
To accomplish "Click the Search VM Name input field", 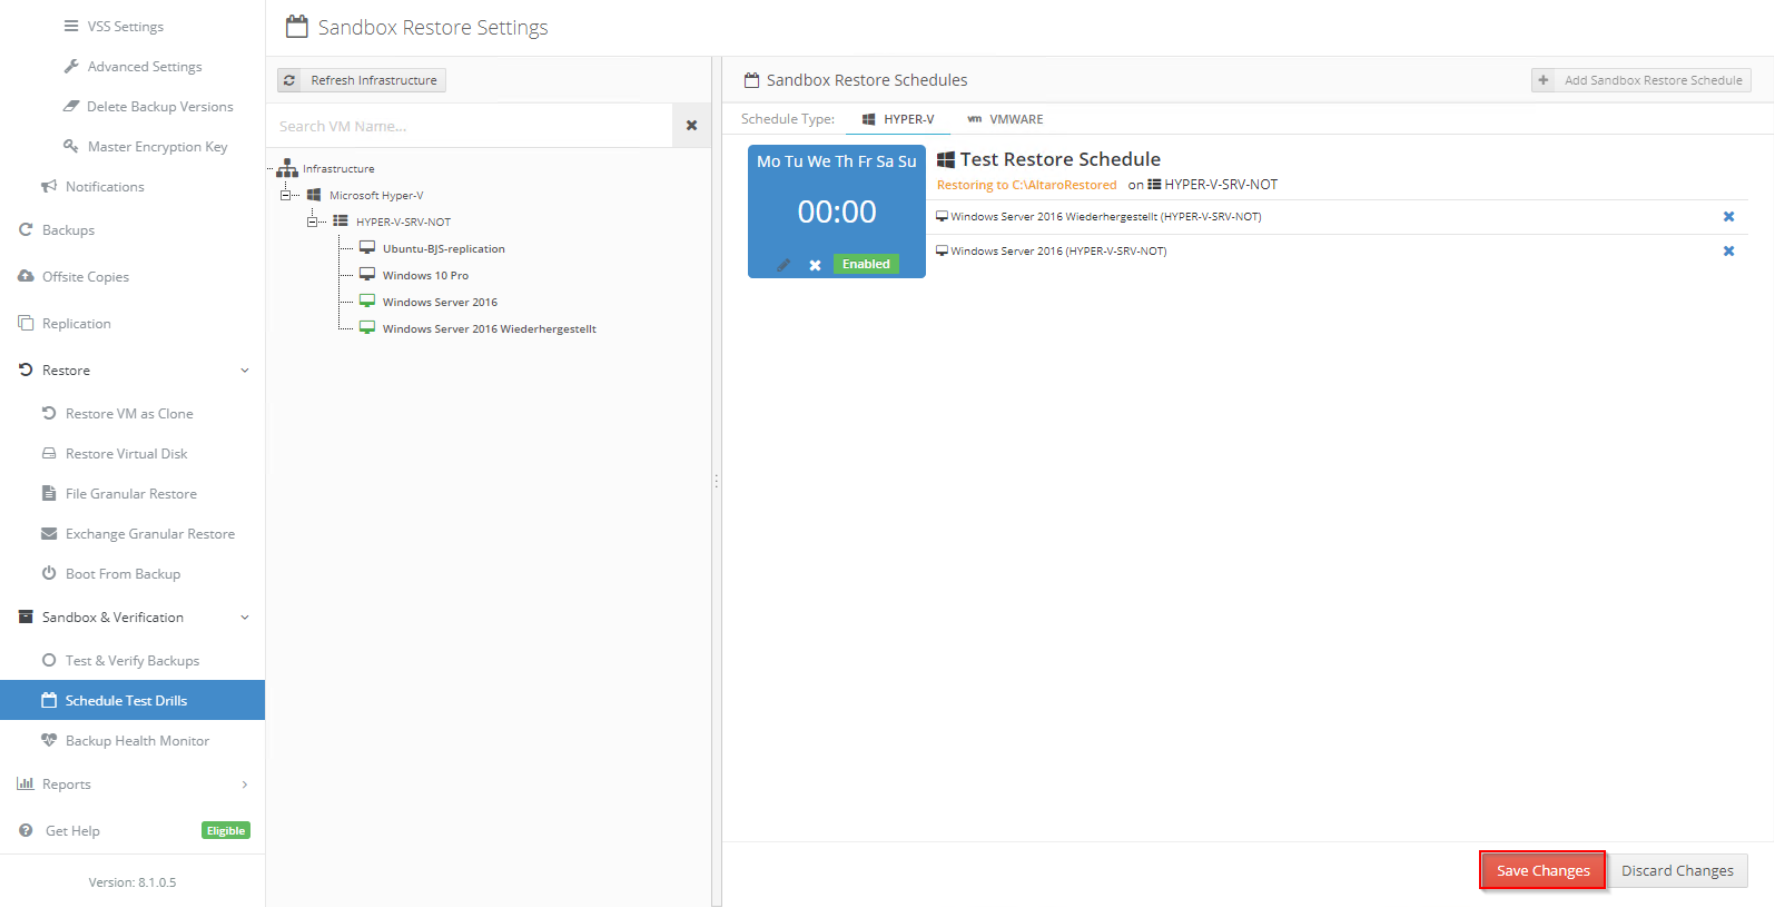I will pyautogui.click(x=470, y=126).
